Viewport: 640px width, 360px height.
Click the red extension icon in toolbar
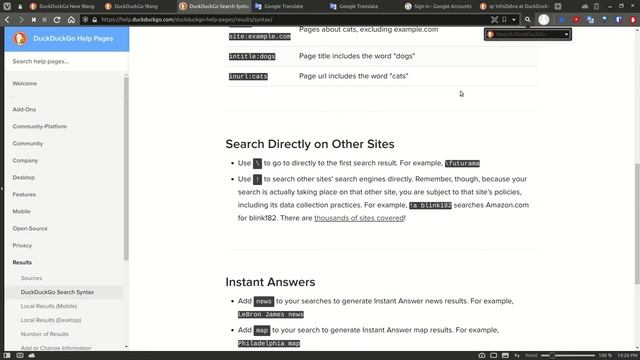(x=576, y=20)
